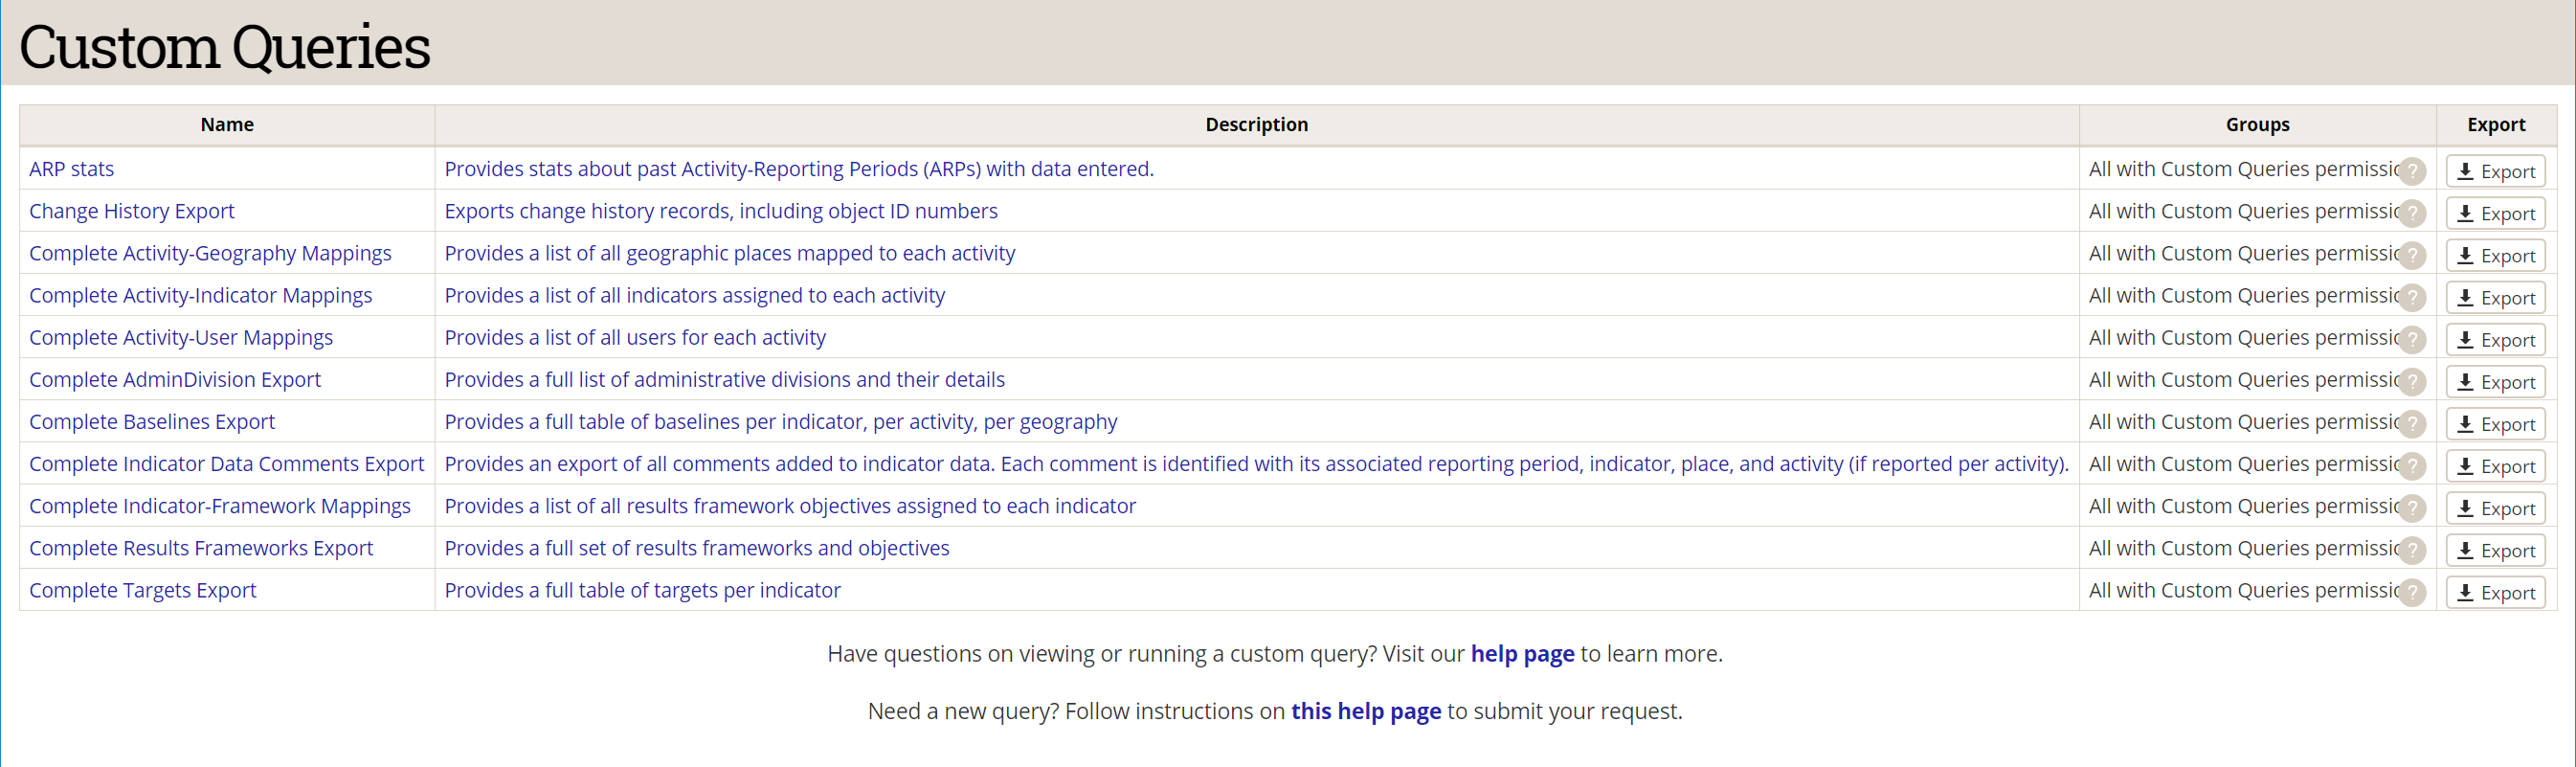
Task: Show group help for Complete Activity-User Mappings
Action: coord(2412,340)
